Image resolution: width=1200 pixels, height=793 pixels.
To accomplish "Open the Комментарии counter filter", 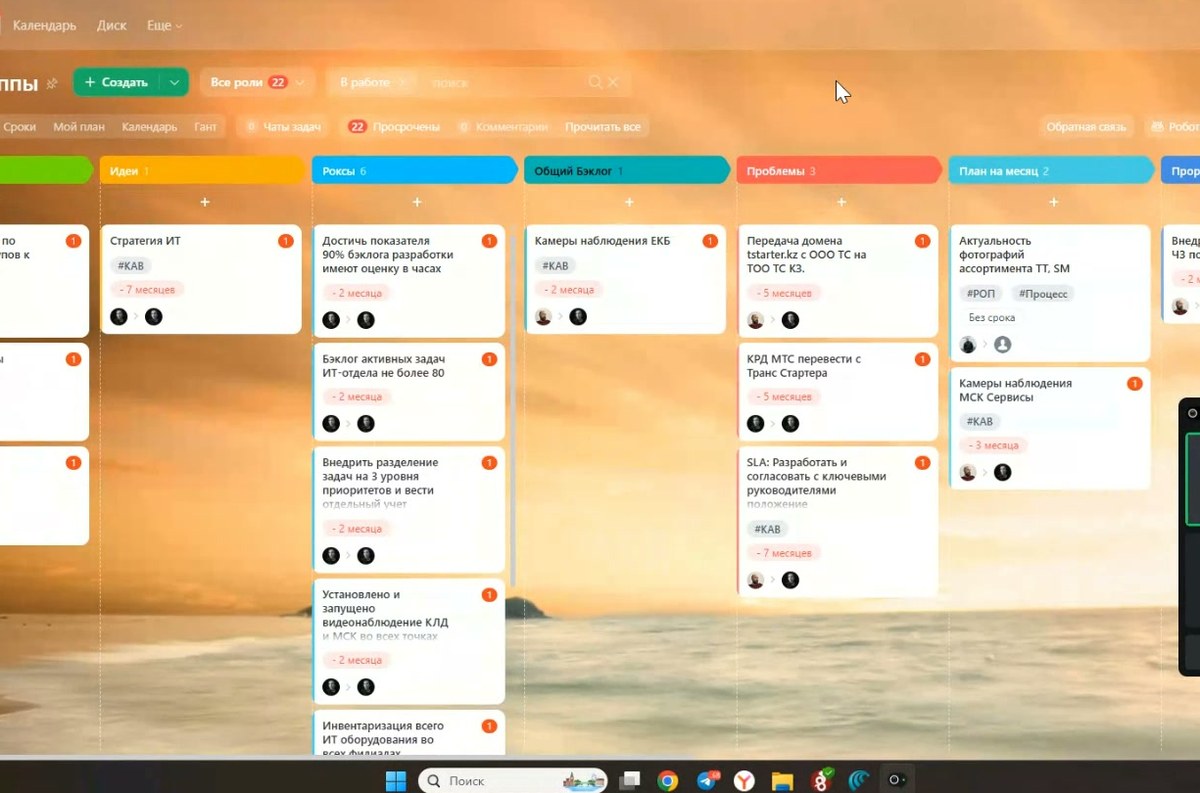I will tap(503, 127).
